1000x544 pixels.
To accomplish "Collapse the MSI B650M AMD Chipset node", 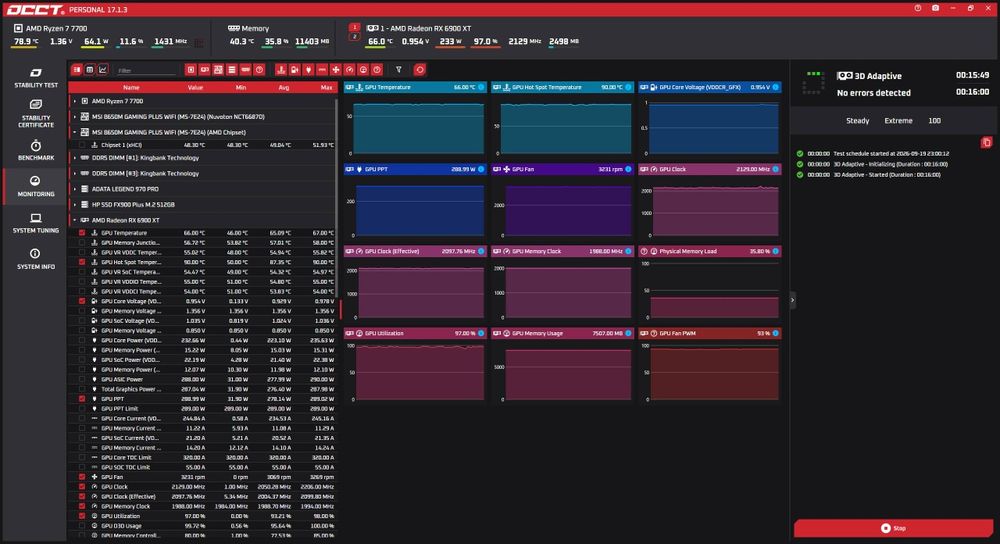I will [75, 132].
